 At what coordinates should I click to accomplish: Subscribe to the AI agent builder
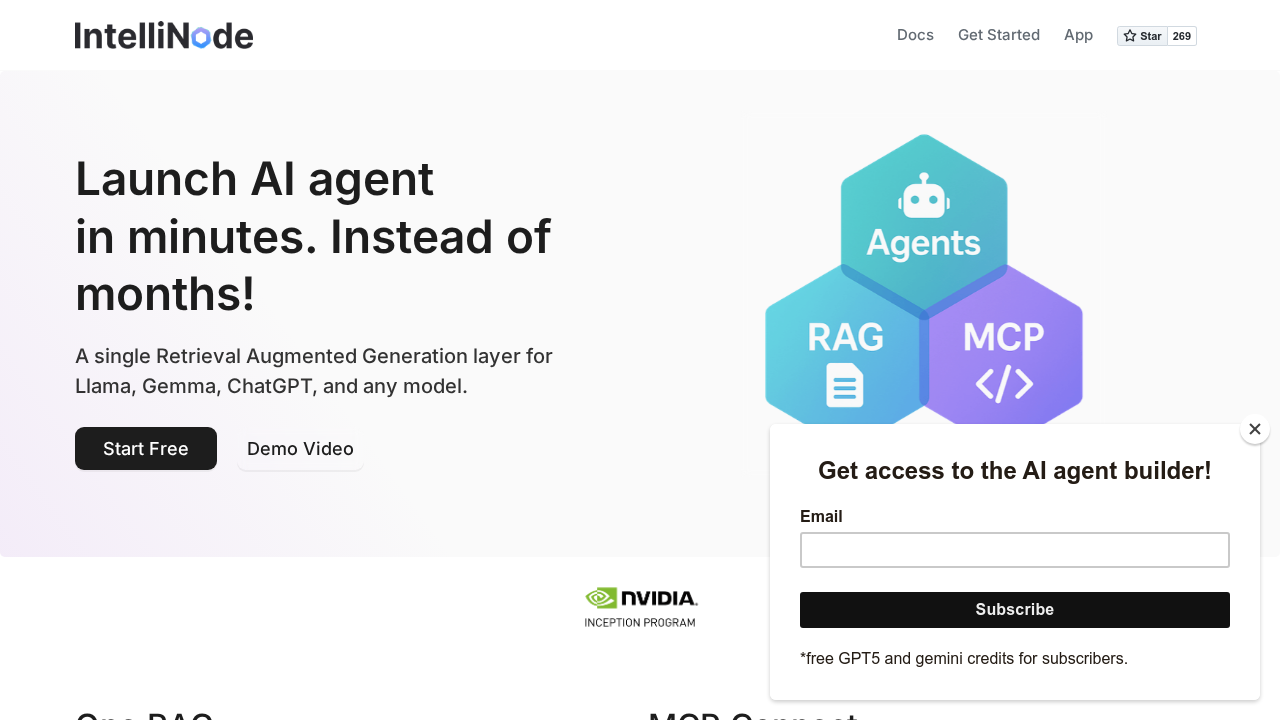[1014, 610]
